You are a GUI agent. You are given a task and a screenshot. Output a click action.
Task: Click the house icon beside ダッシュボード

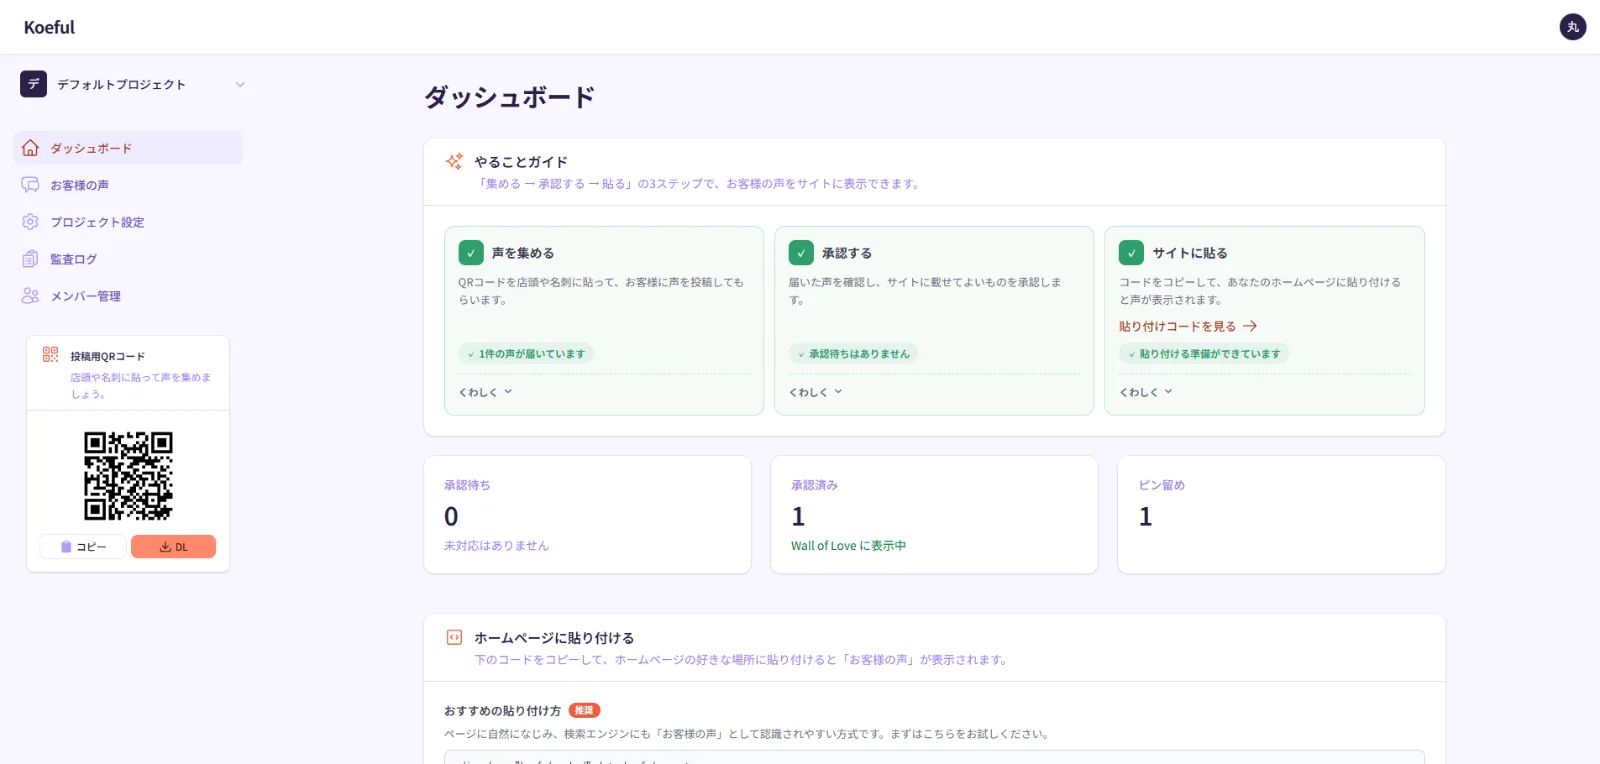(x=30, y=148)
